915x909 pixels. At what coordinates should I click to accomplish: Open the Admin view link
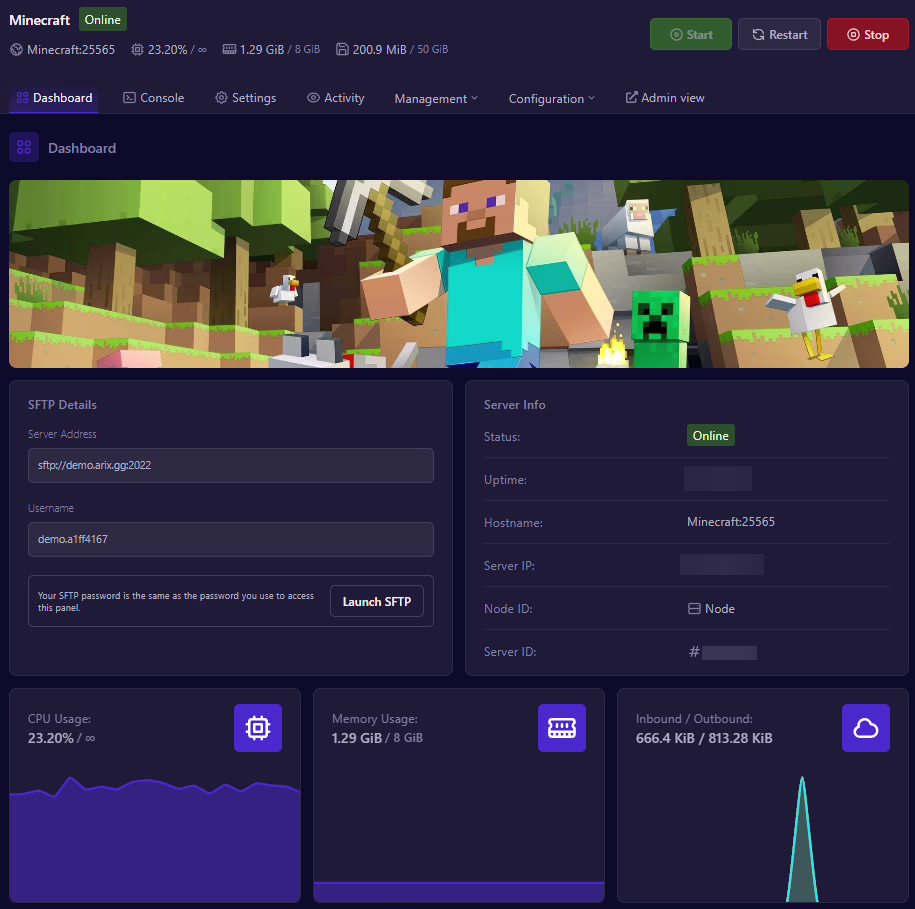[x=665, y=98]
